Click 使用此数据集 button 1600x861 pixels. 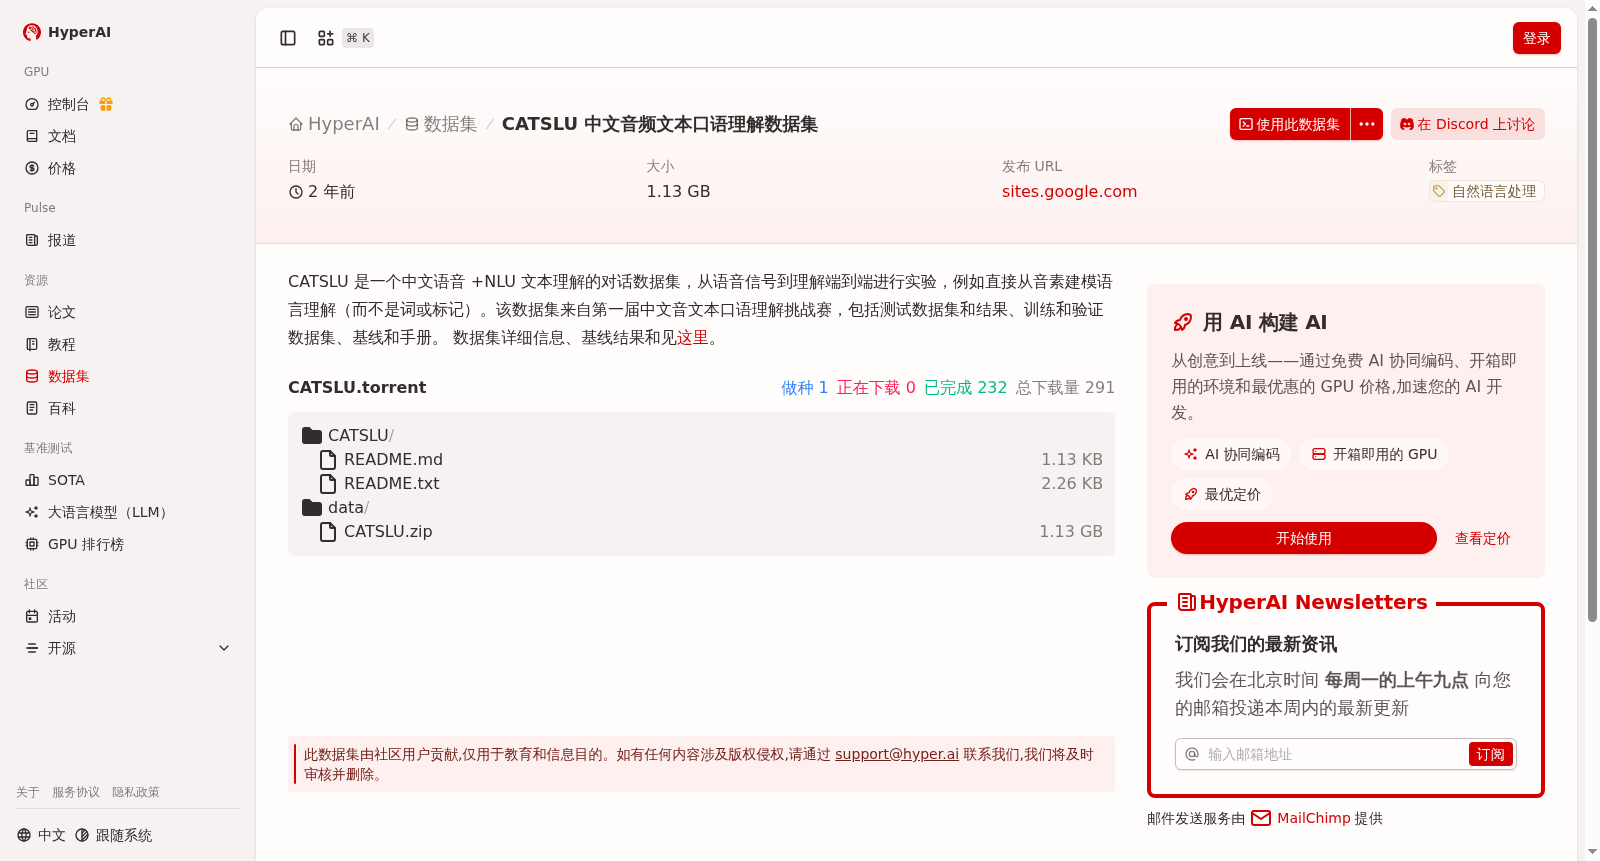pos(1290,124)
